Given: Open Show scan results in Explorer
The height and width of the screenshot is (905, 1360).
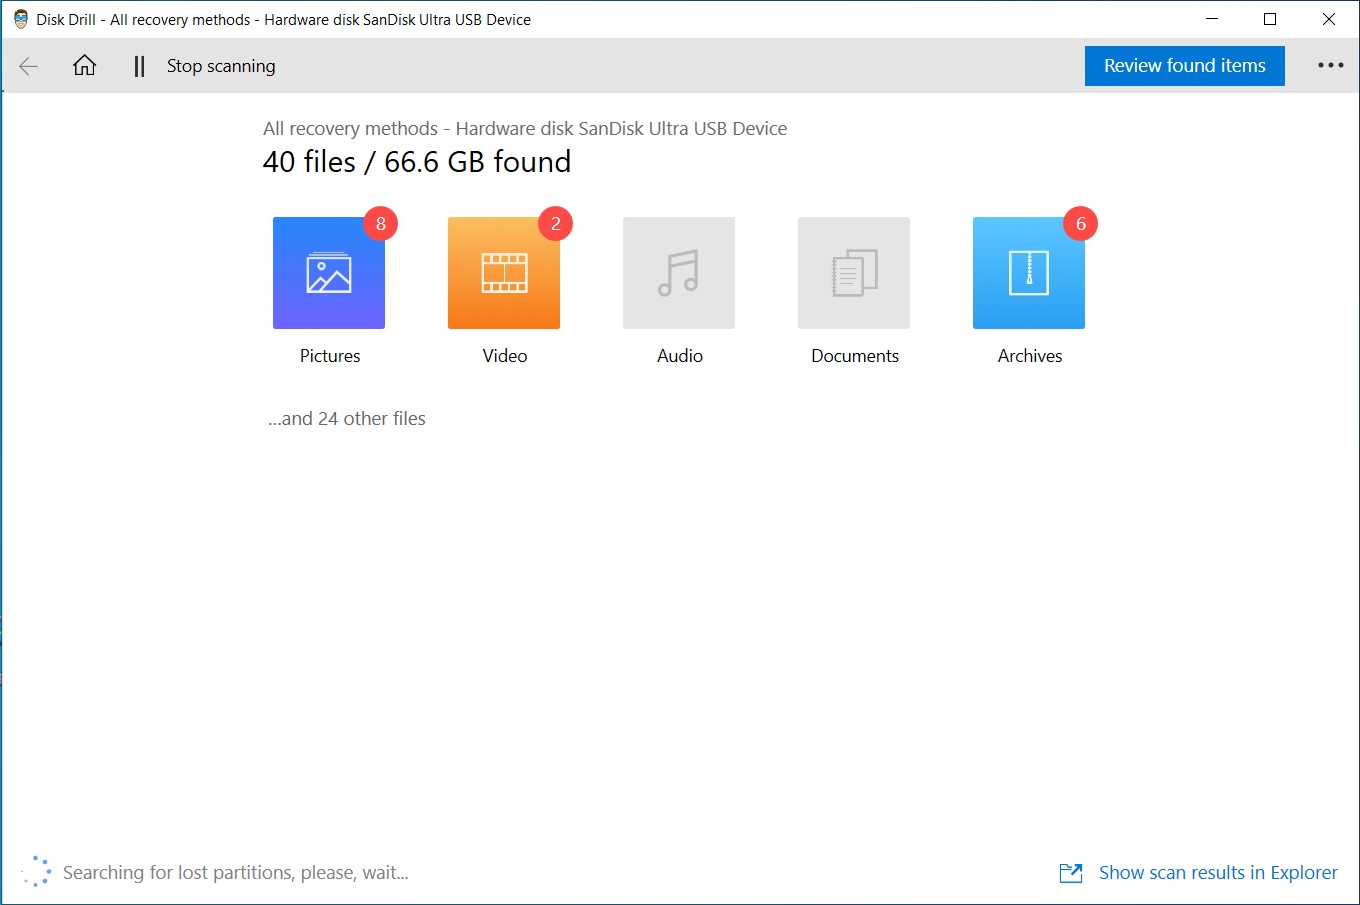Looking at the screenshot, I should pos(1218,872).
